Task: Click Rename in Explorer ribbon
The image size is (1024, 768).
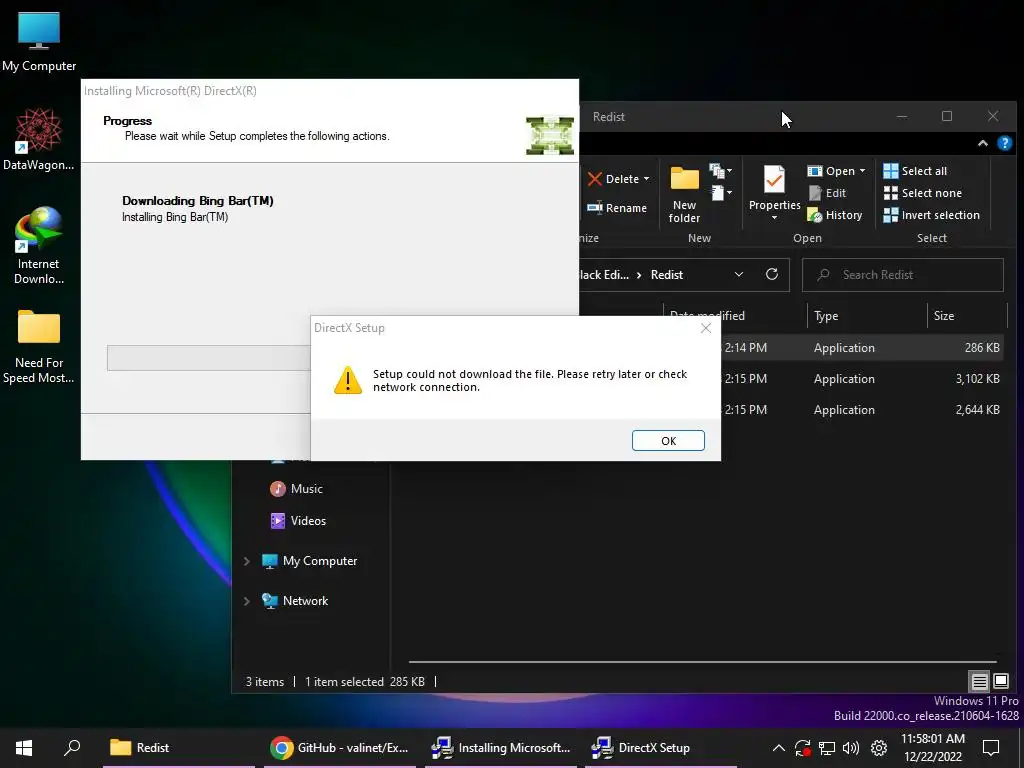Action: (x=616, y=208)
